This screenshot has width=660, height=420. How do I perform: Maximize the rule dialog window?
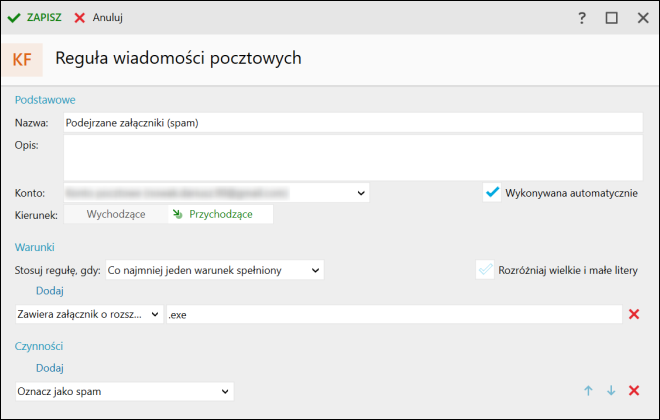point(612,18)
